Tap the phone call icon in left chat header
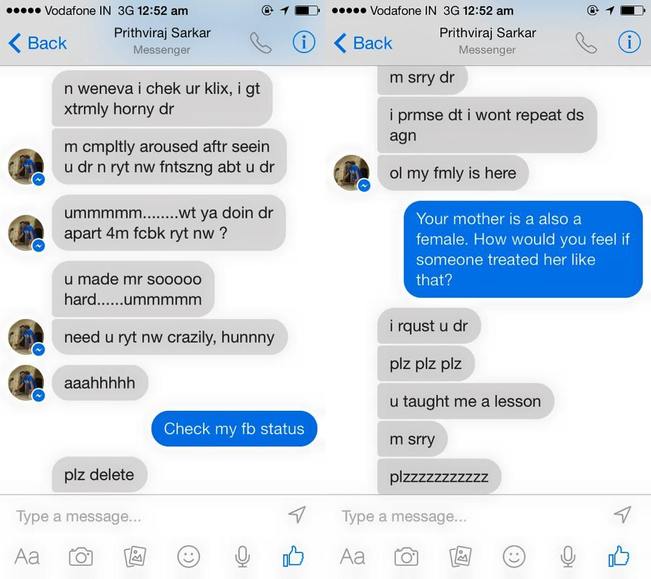Screen dimensions: 651x579 click(261, 42)
